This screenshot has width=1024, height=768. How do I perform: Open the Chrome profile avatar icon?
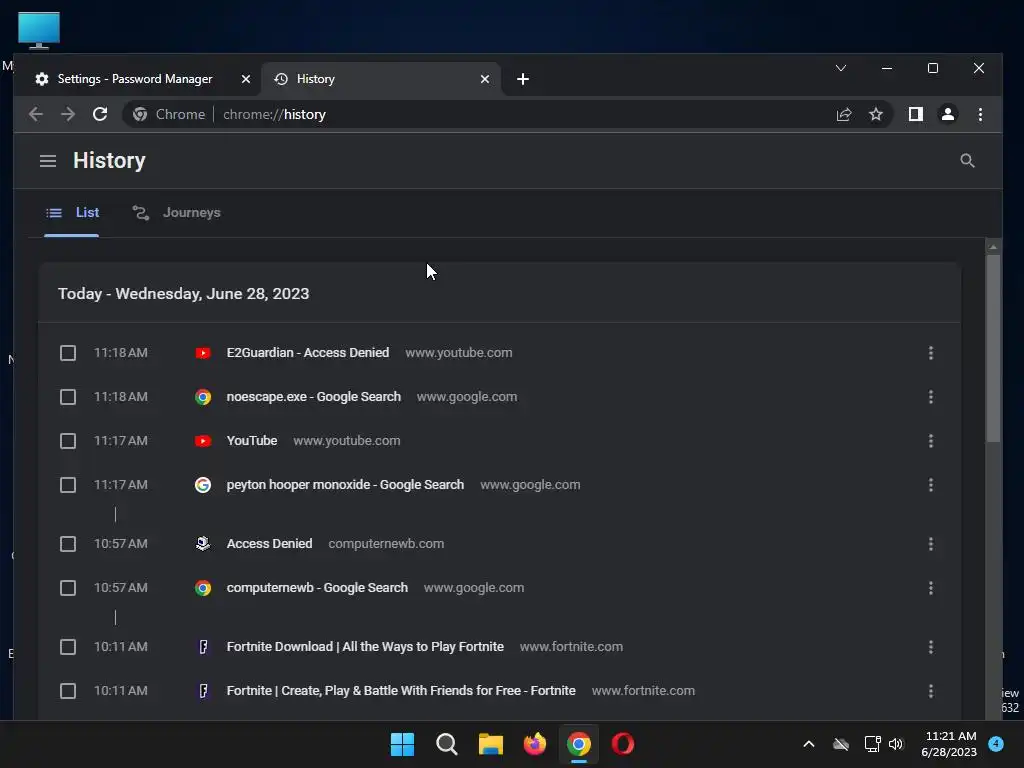click(948, 114)
